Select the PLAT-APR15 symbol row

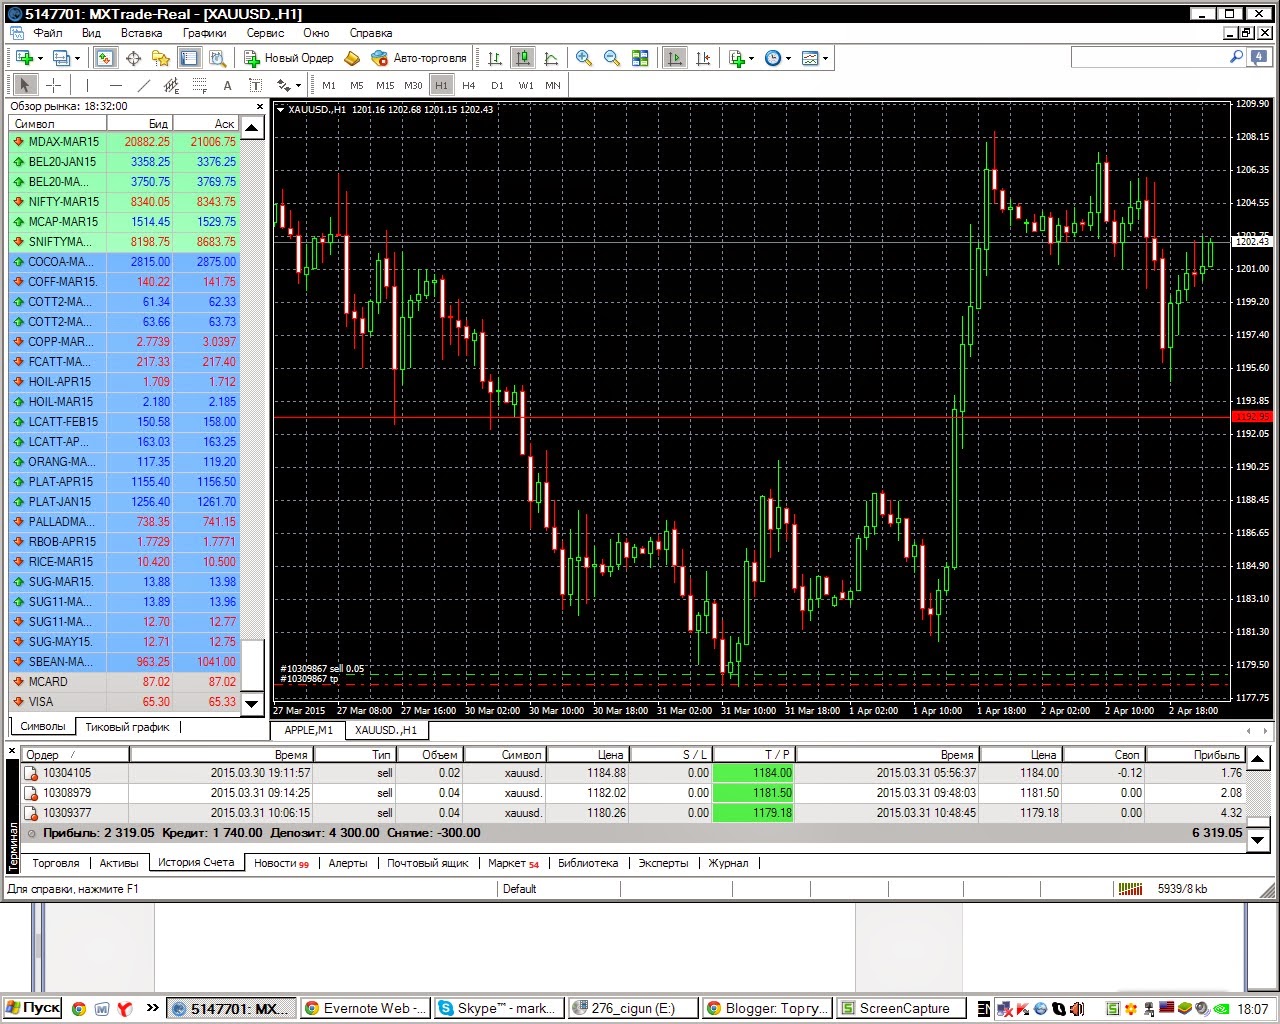coord(124,482)
